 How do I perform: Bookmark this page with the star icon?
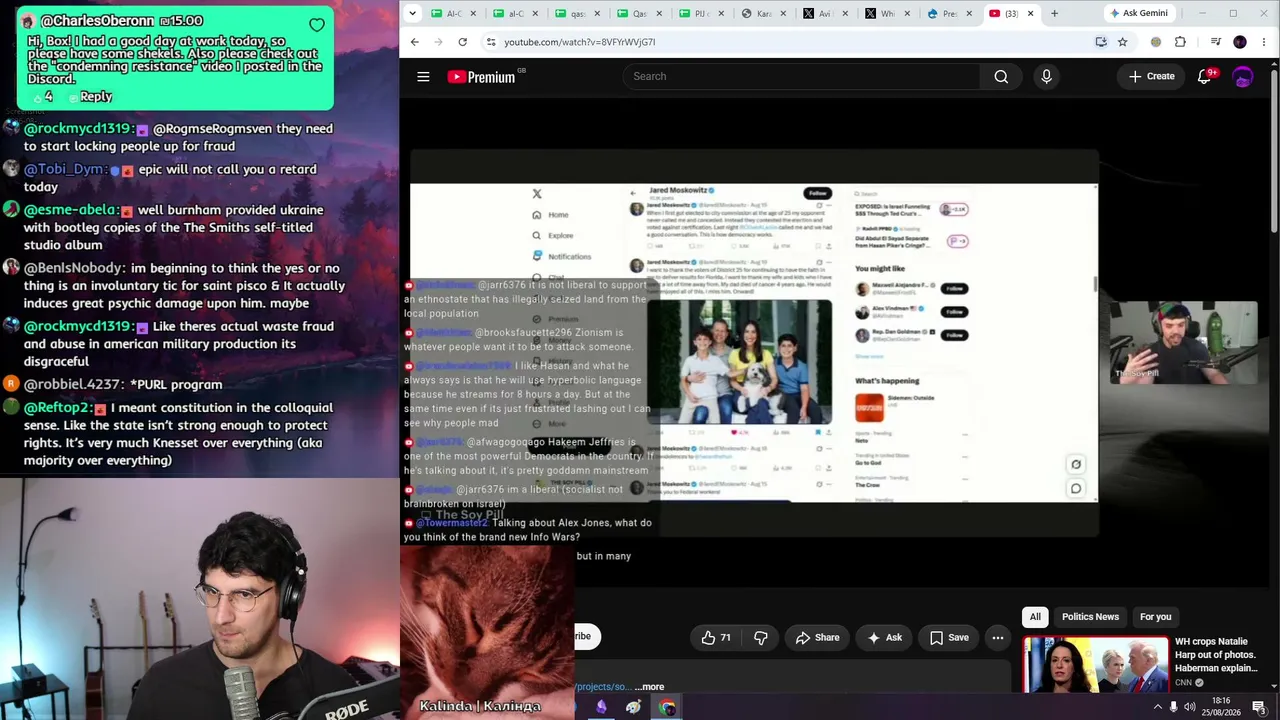click(1122, 42)
